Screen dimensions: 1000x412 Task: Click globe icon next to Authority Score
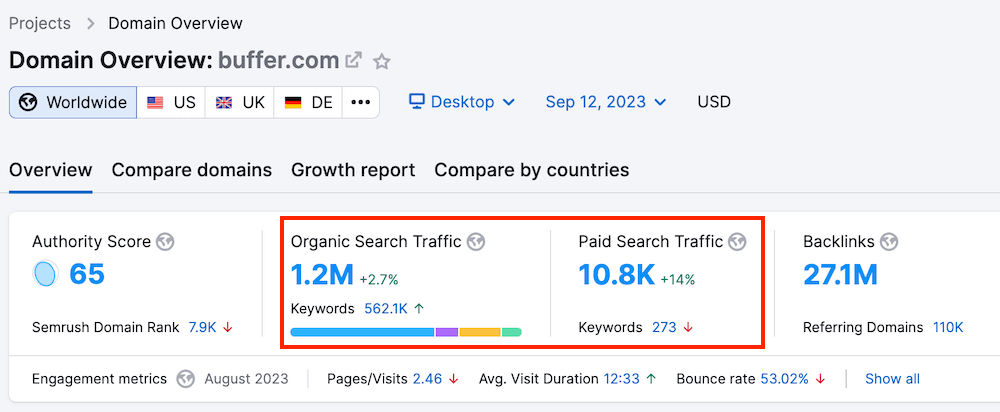click(x=166, y=241)
